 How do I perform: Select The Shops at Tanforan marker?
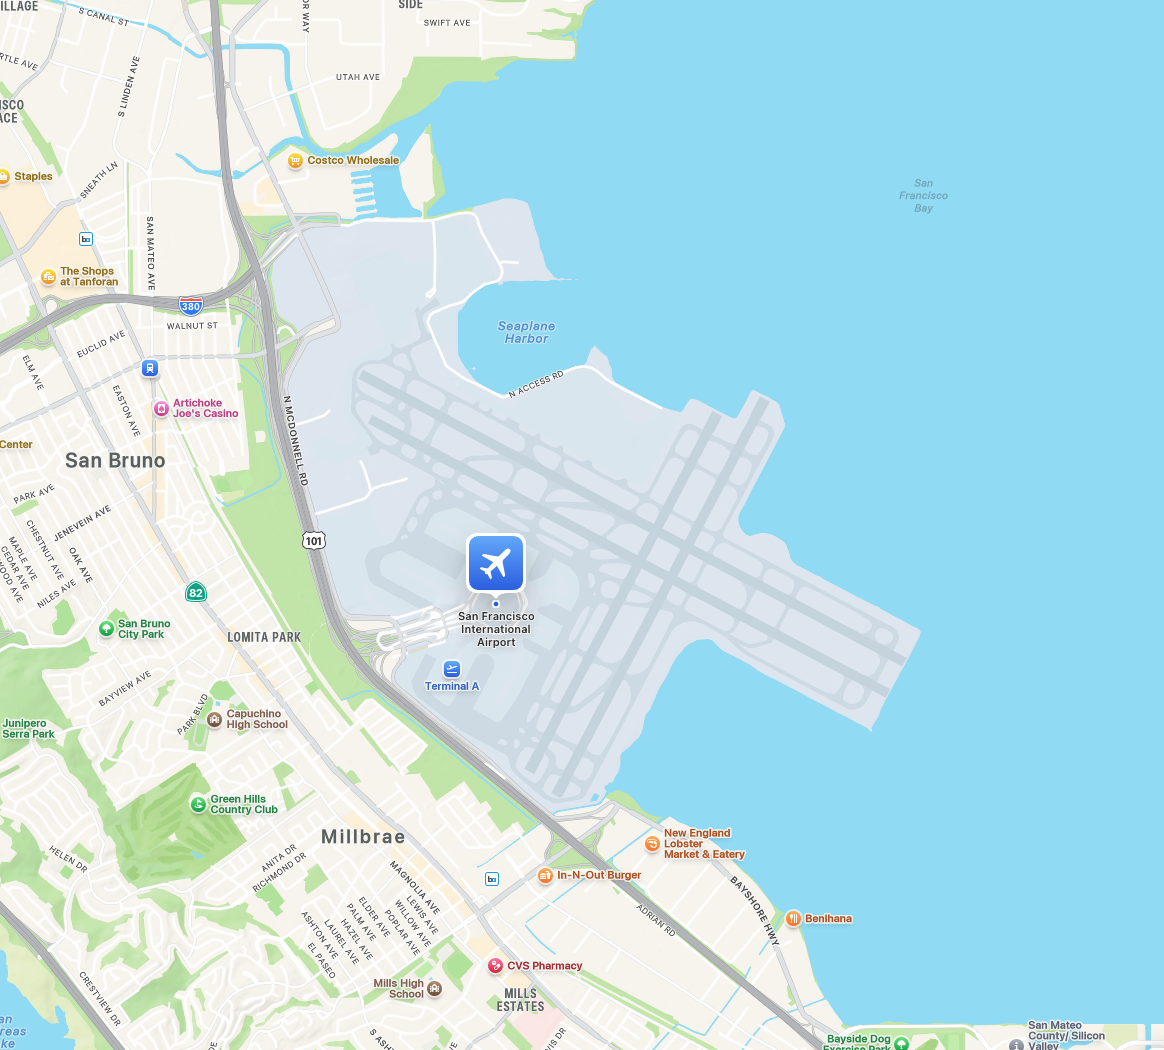point(48,277)
